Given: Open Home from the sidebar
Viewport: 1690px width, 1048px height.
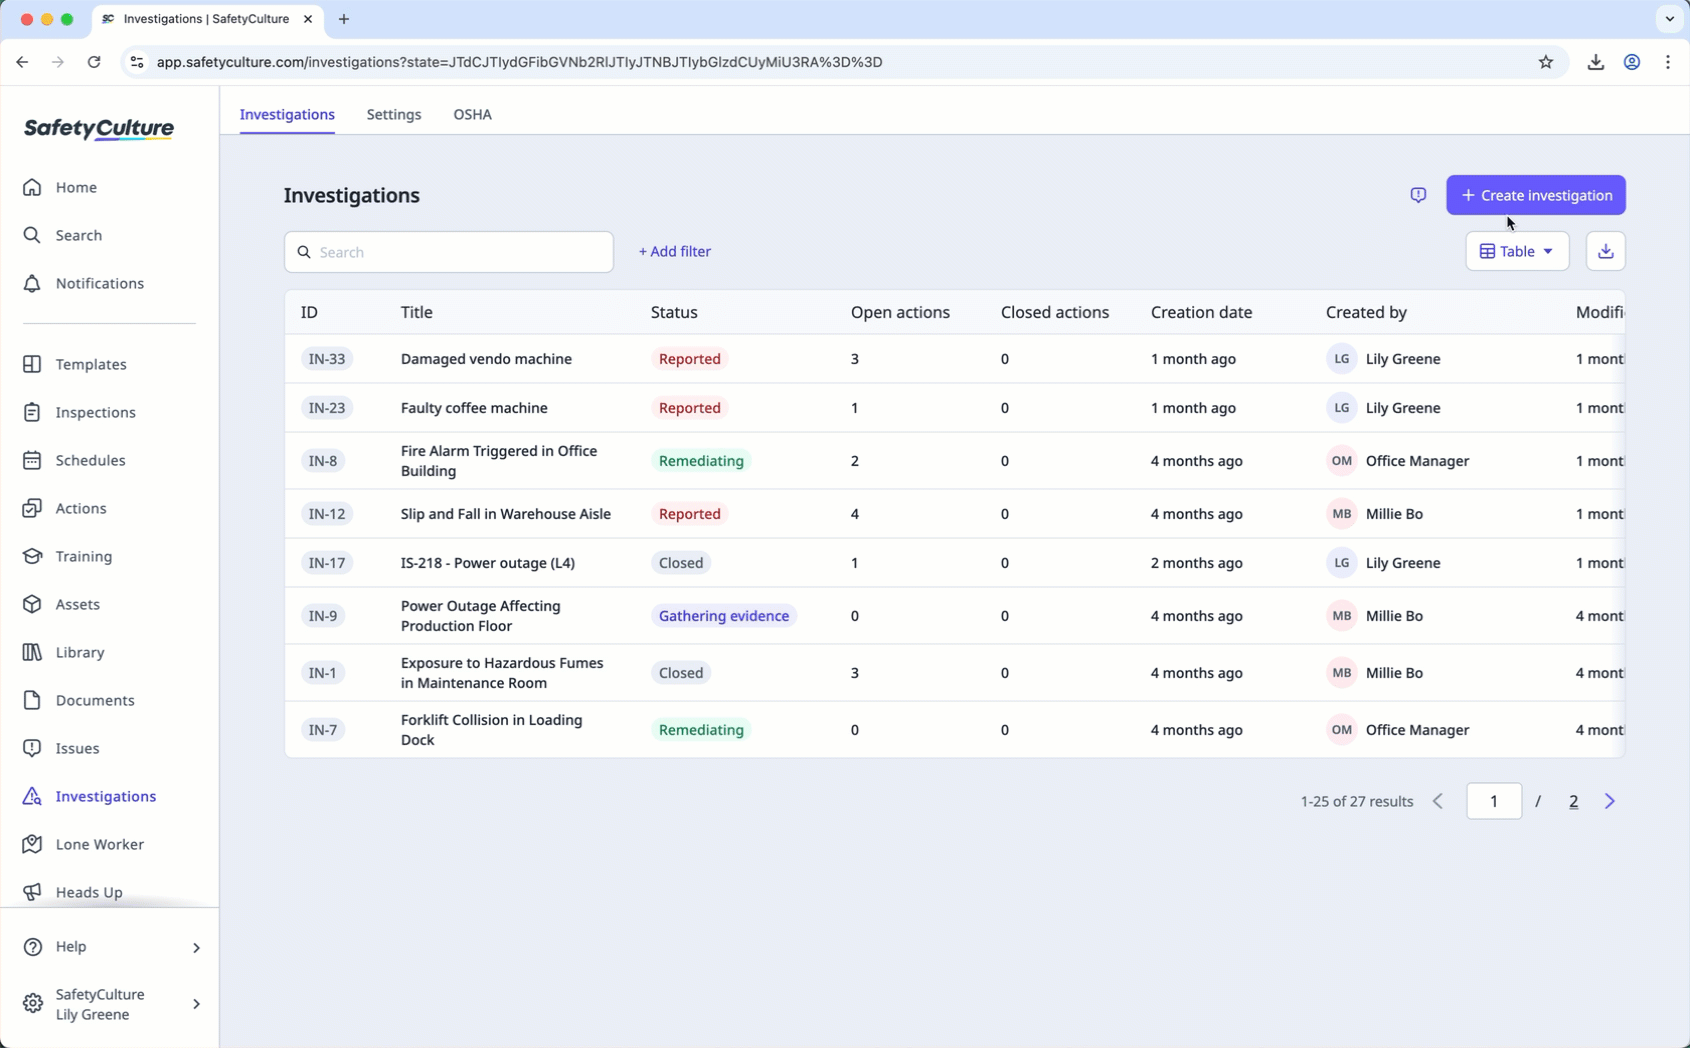Looking at the screenshot, I should point(76,187).
